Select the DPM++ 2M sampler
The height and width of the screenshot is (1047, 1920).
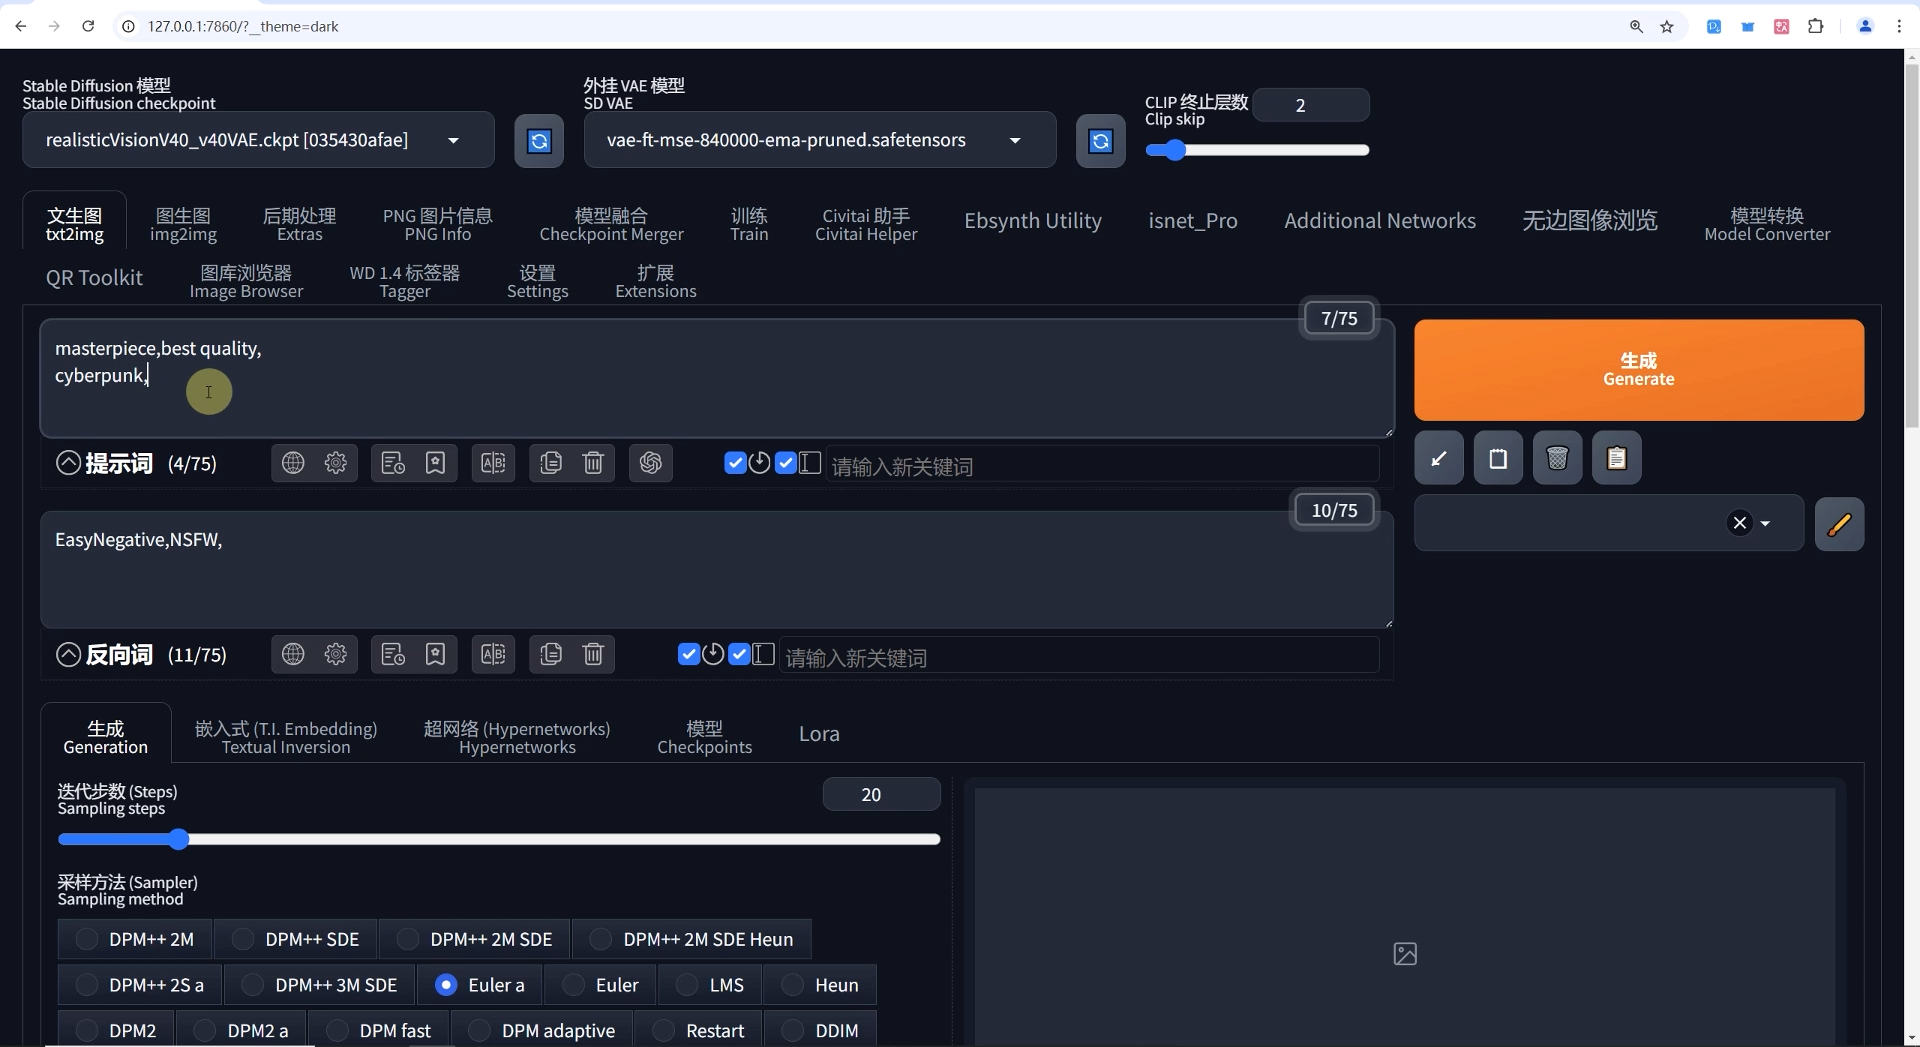pyautogui.click(x=135, y=939)
